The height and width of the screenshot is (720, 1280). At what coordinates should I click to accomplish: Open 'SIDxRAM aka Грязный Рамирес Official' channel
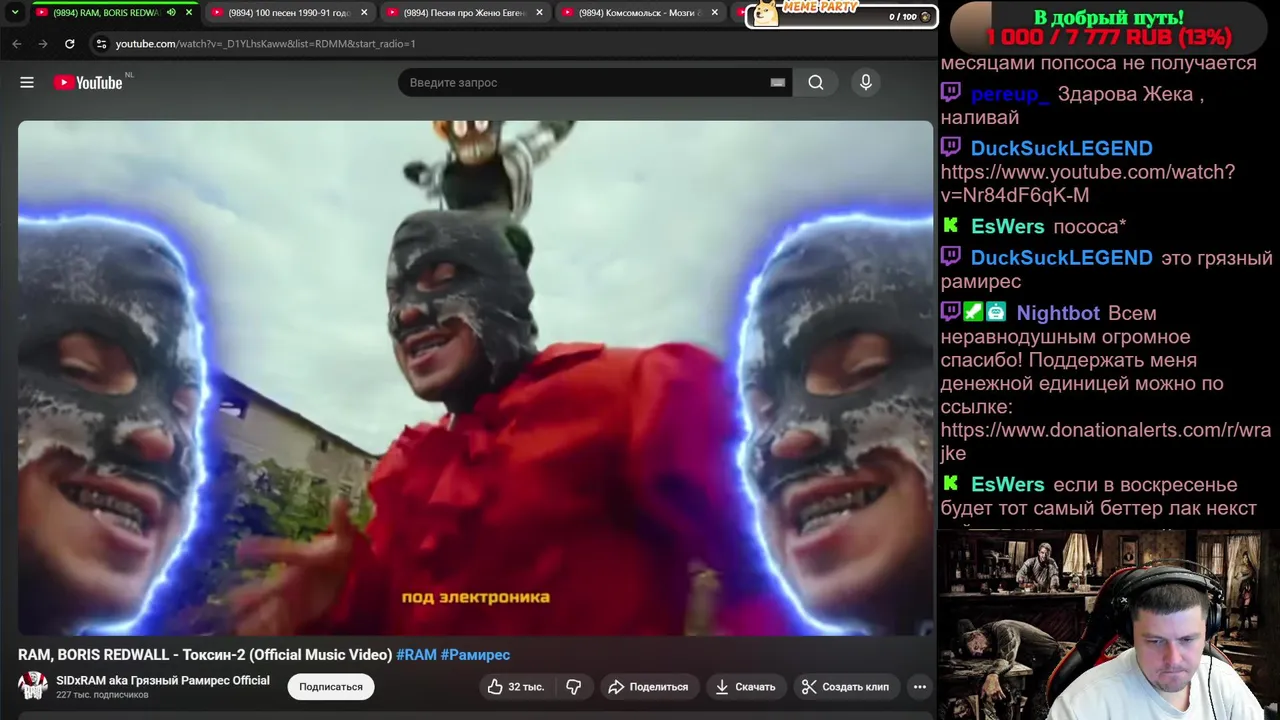(x=163, y=680)
